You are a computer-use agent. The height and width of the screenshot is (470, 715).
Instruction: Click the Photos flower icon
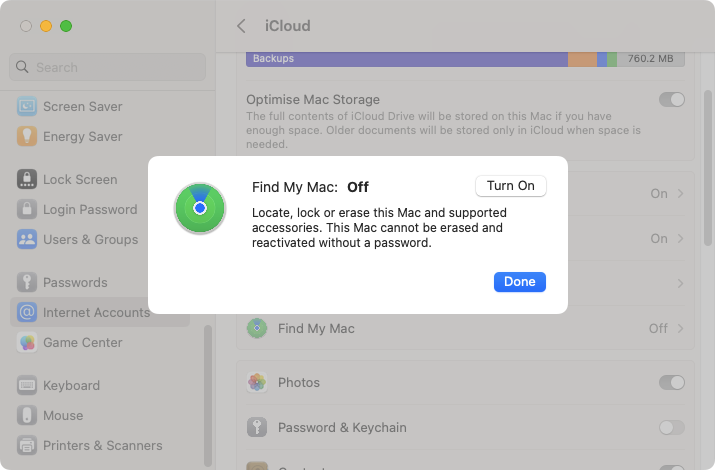257,382
